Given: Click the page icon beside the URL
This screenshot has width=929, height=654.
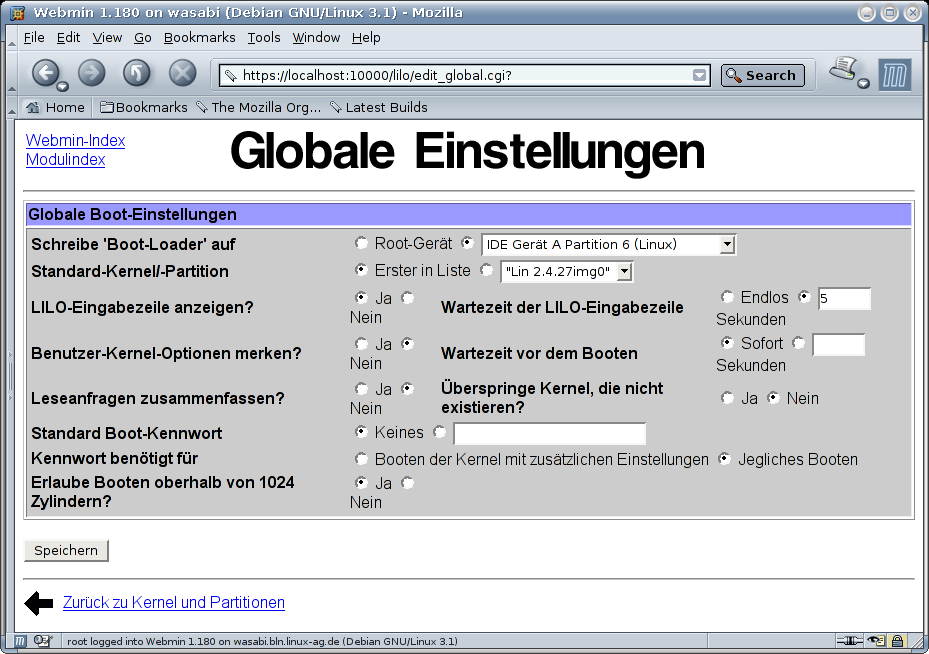Looking at the screenshot, I should coord(230,75).
